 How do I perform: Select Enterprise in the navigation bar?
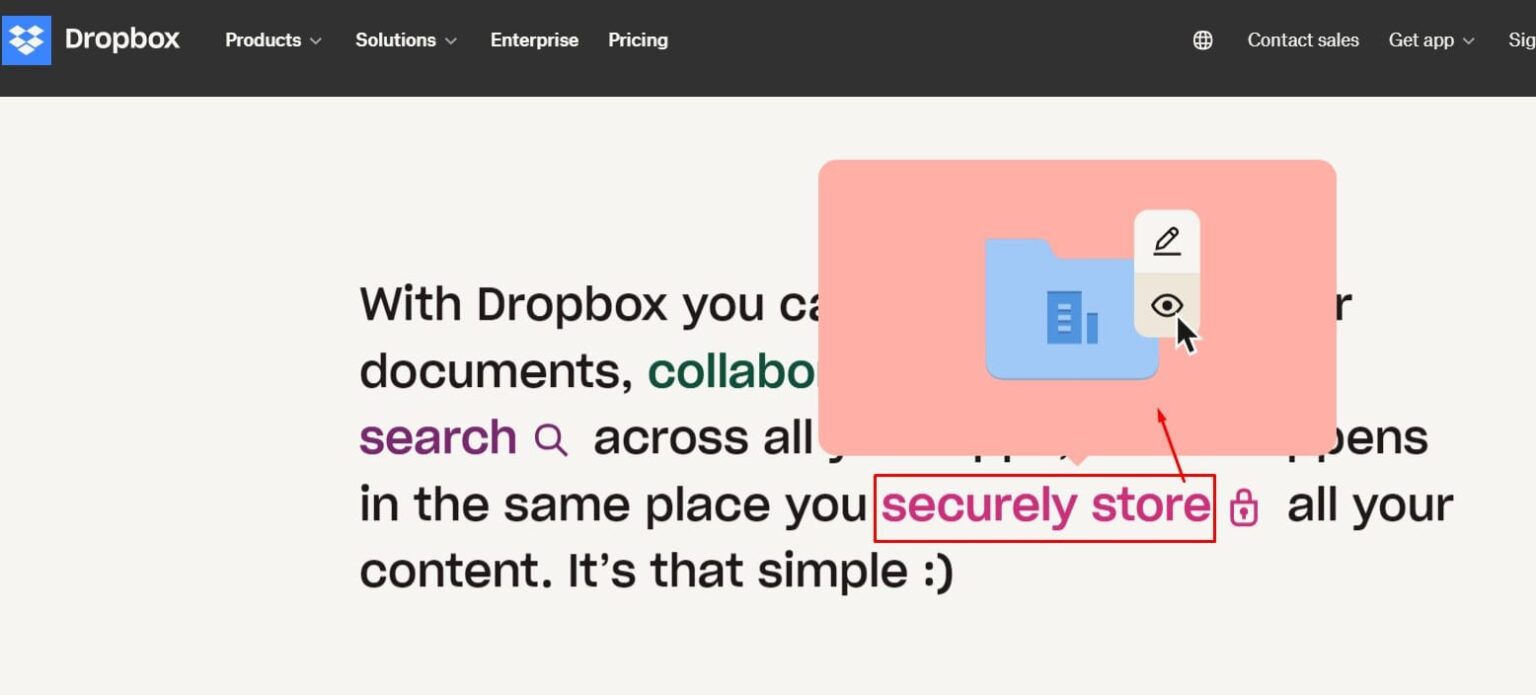point(533,40)
